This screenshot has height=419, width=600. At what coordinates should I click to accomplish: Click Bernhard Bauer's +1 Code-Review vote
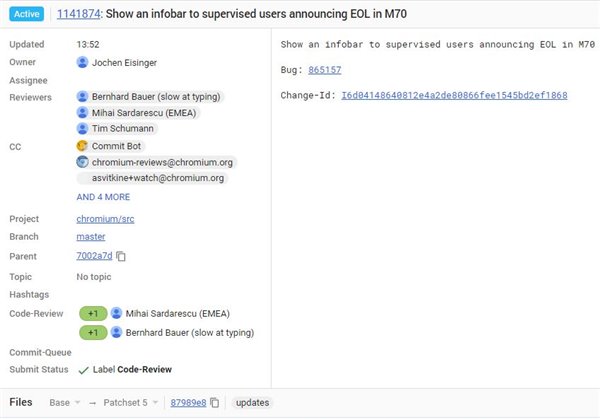93,333
